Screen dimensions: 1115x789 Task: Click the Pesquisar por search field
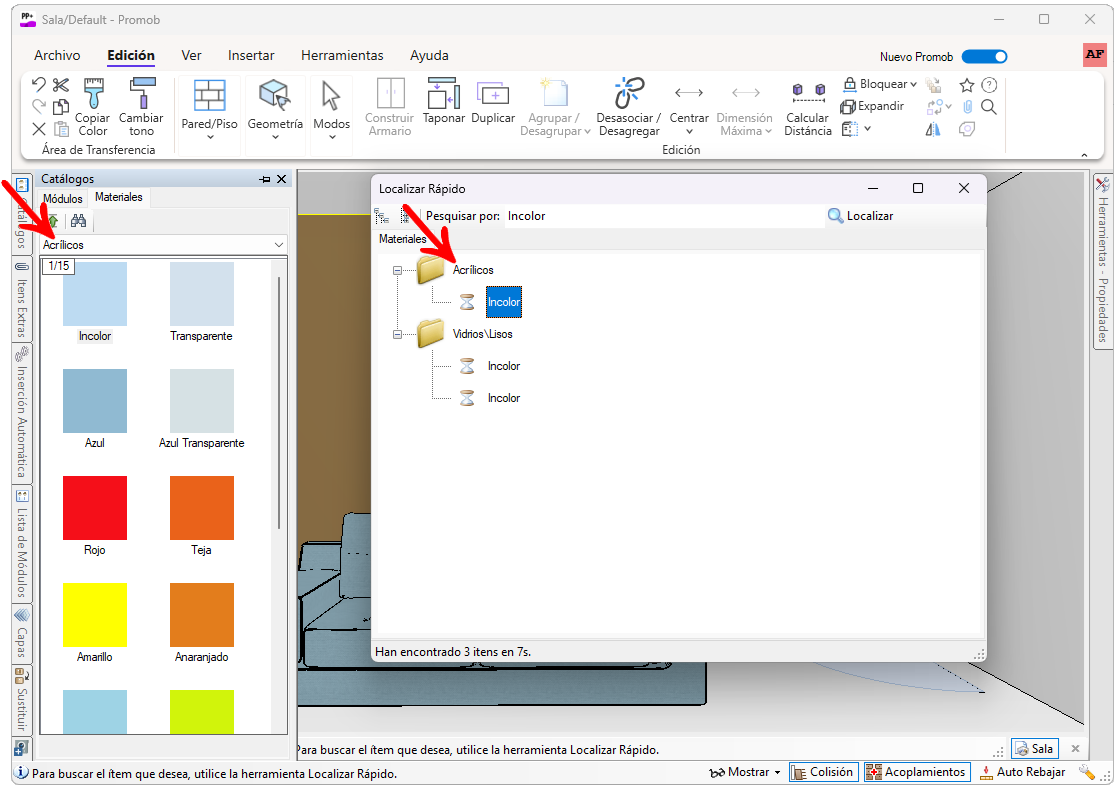[x=662, y=216]
